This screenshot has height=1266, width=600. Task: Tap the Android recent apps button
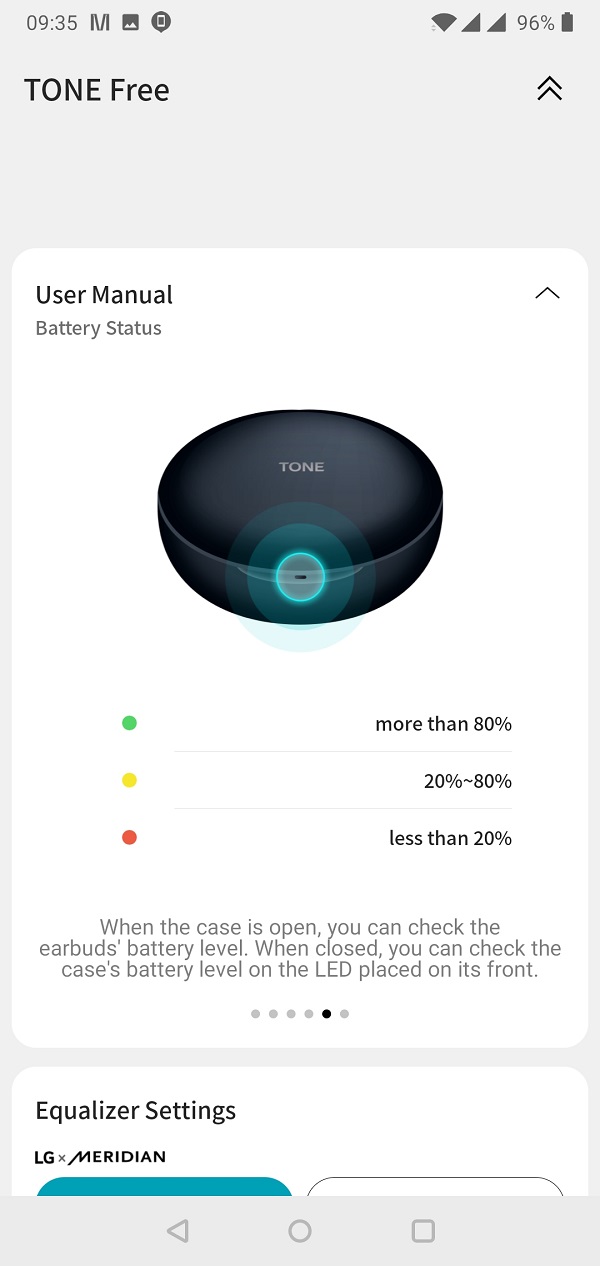(423, 1231)
